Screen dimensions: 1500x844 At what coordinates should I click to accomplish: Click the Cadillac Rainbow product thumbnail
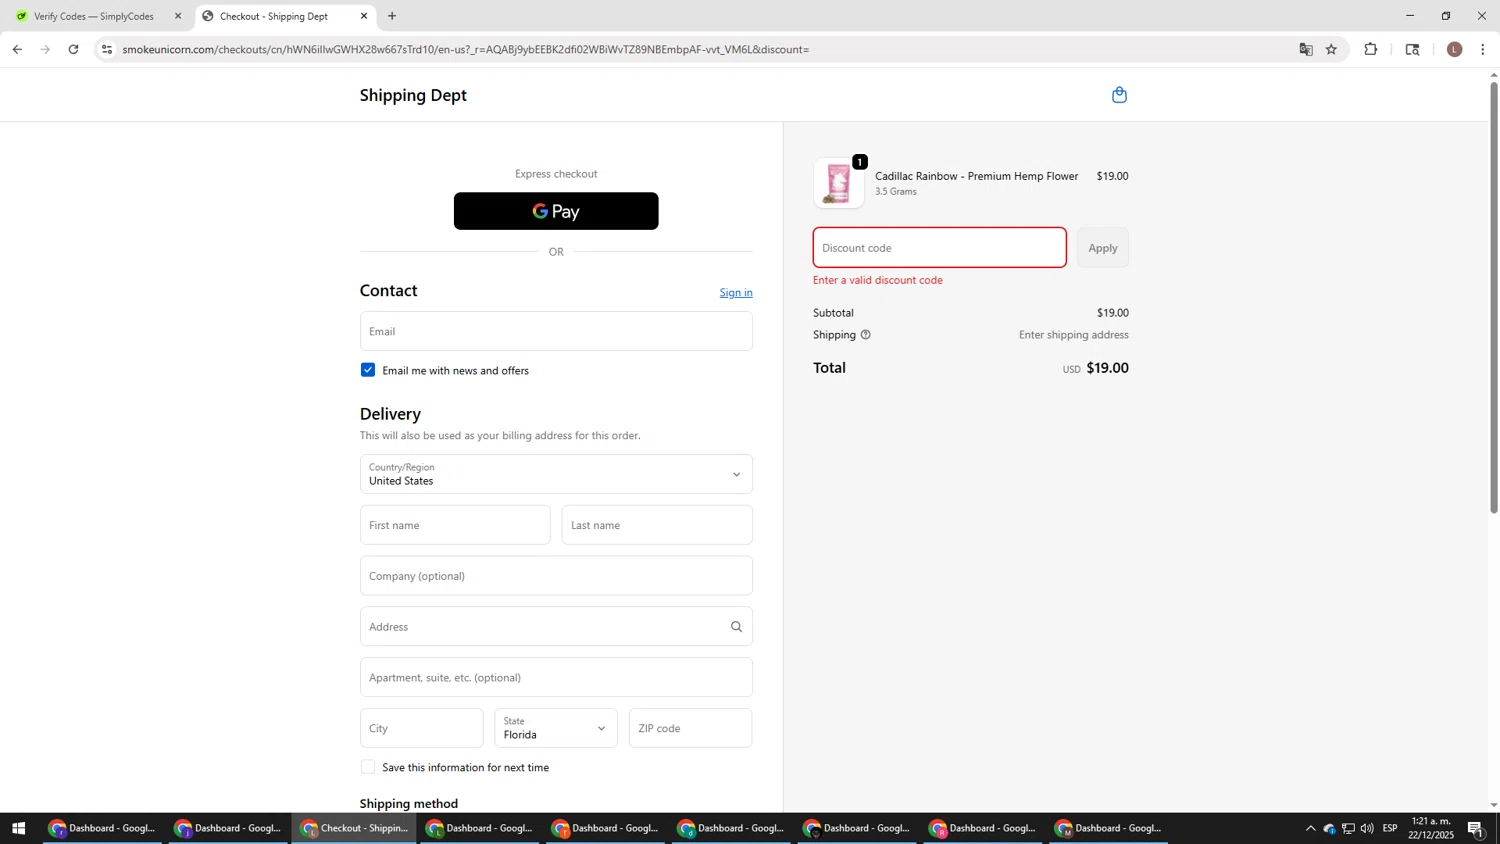tap(838, 183)
